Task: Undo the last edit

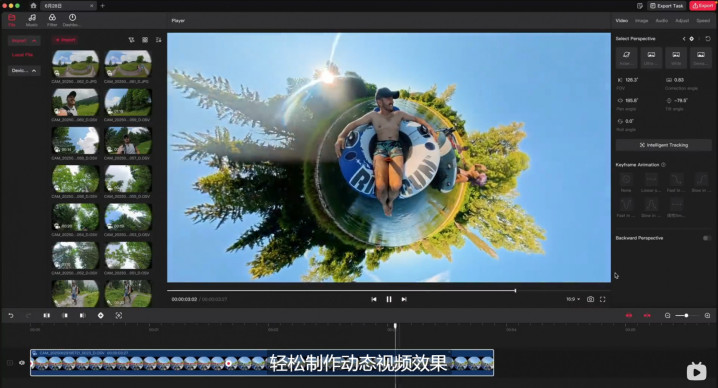Action: [x=11, y=316]
